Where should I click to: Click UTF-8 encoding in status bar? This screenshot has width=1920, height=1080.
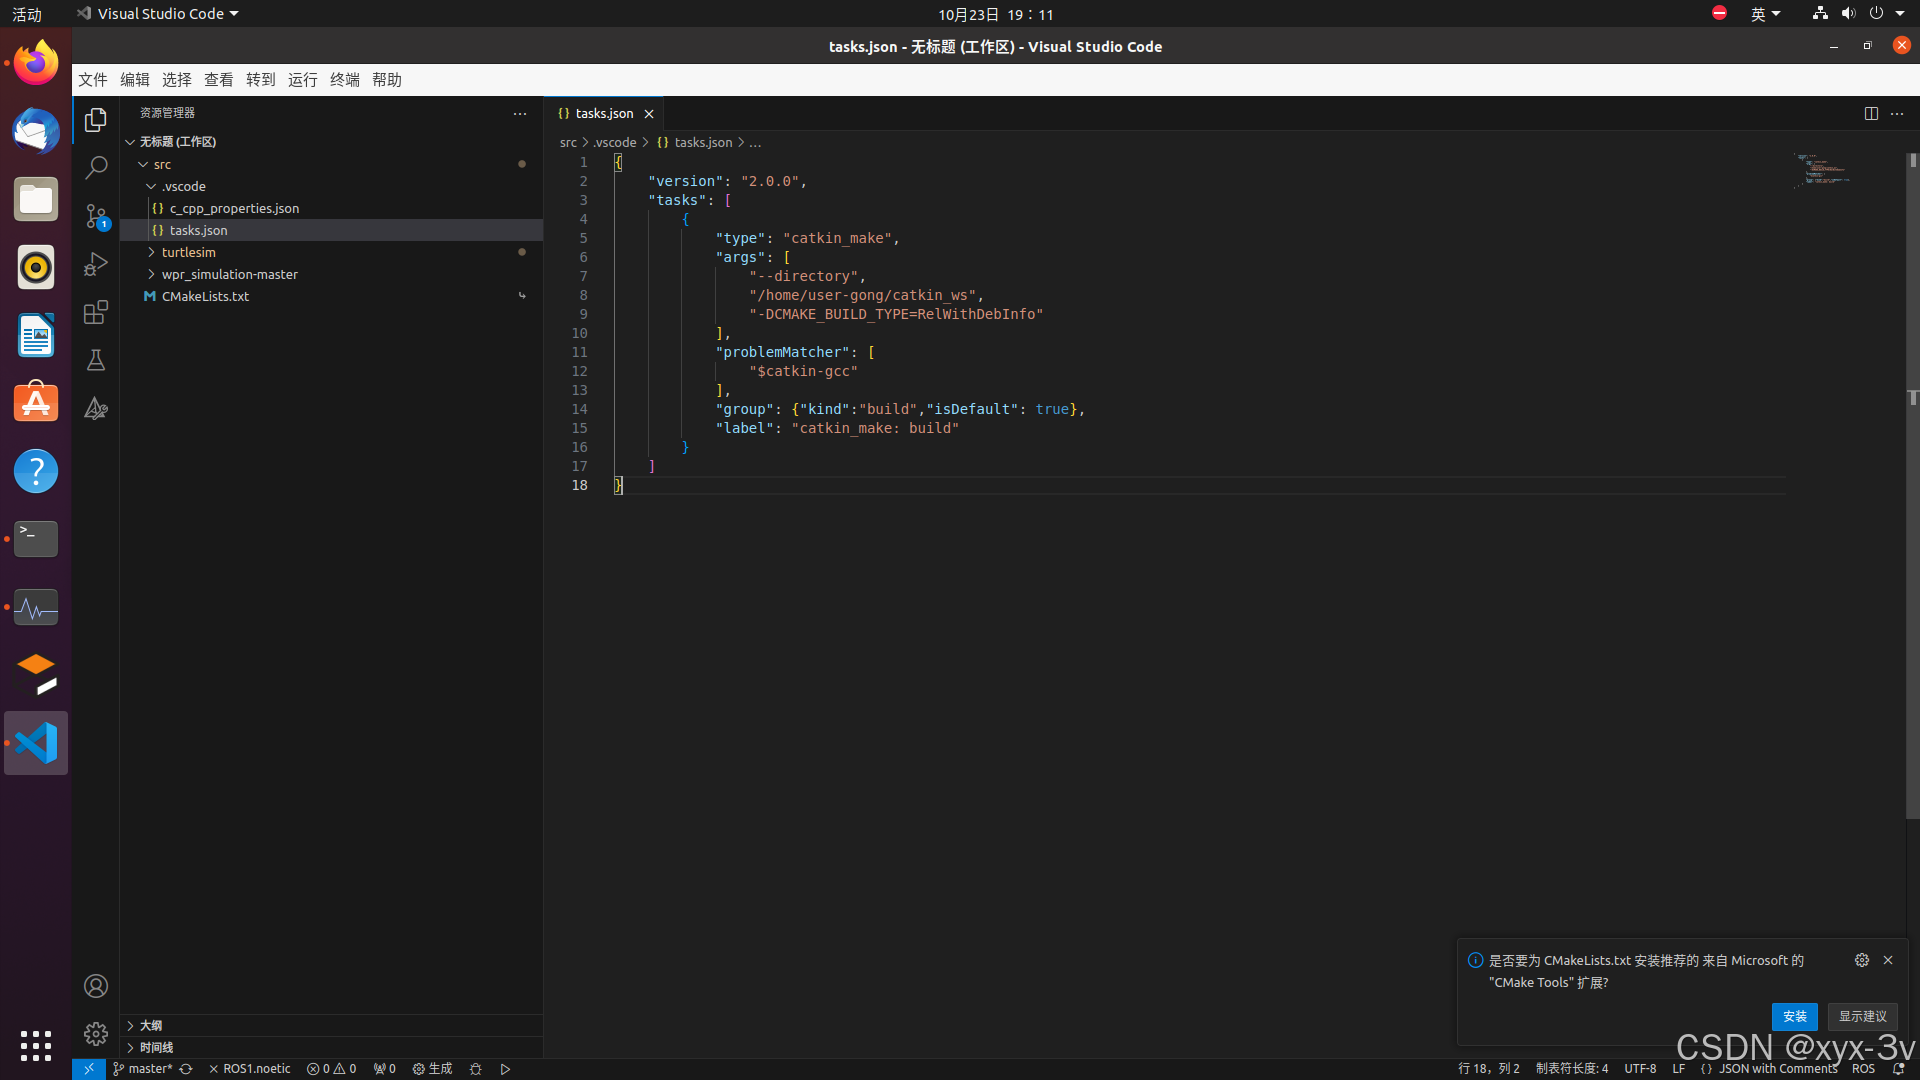tap(1640, 1069)
